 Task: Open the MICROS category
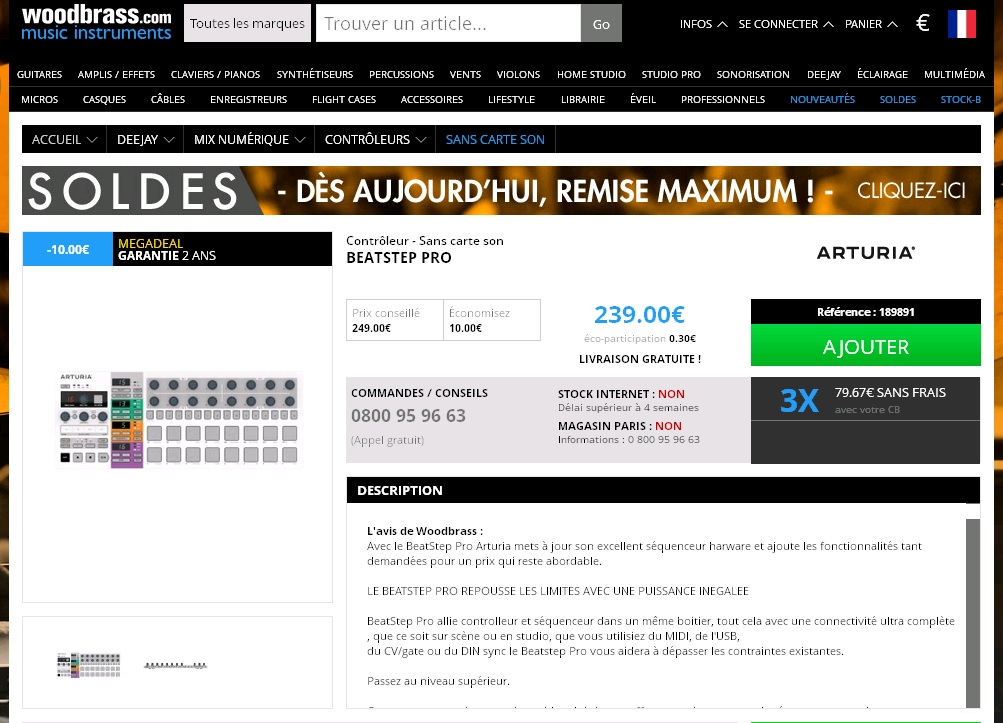point(40,99)
